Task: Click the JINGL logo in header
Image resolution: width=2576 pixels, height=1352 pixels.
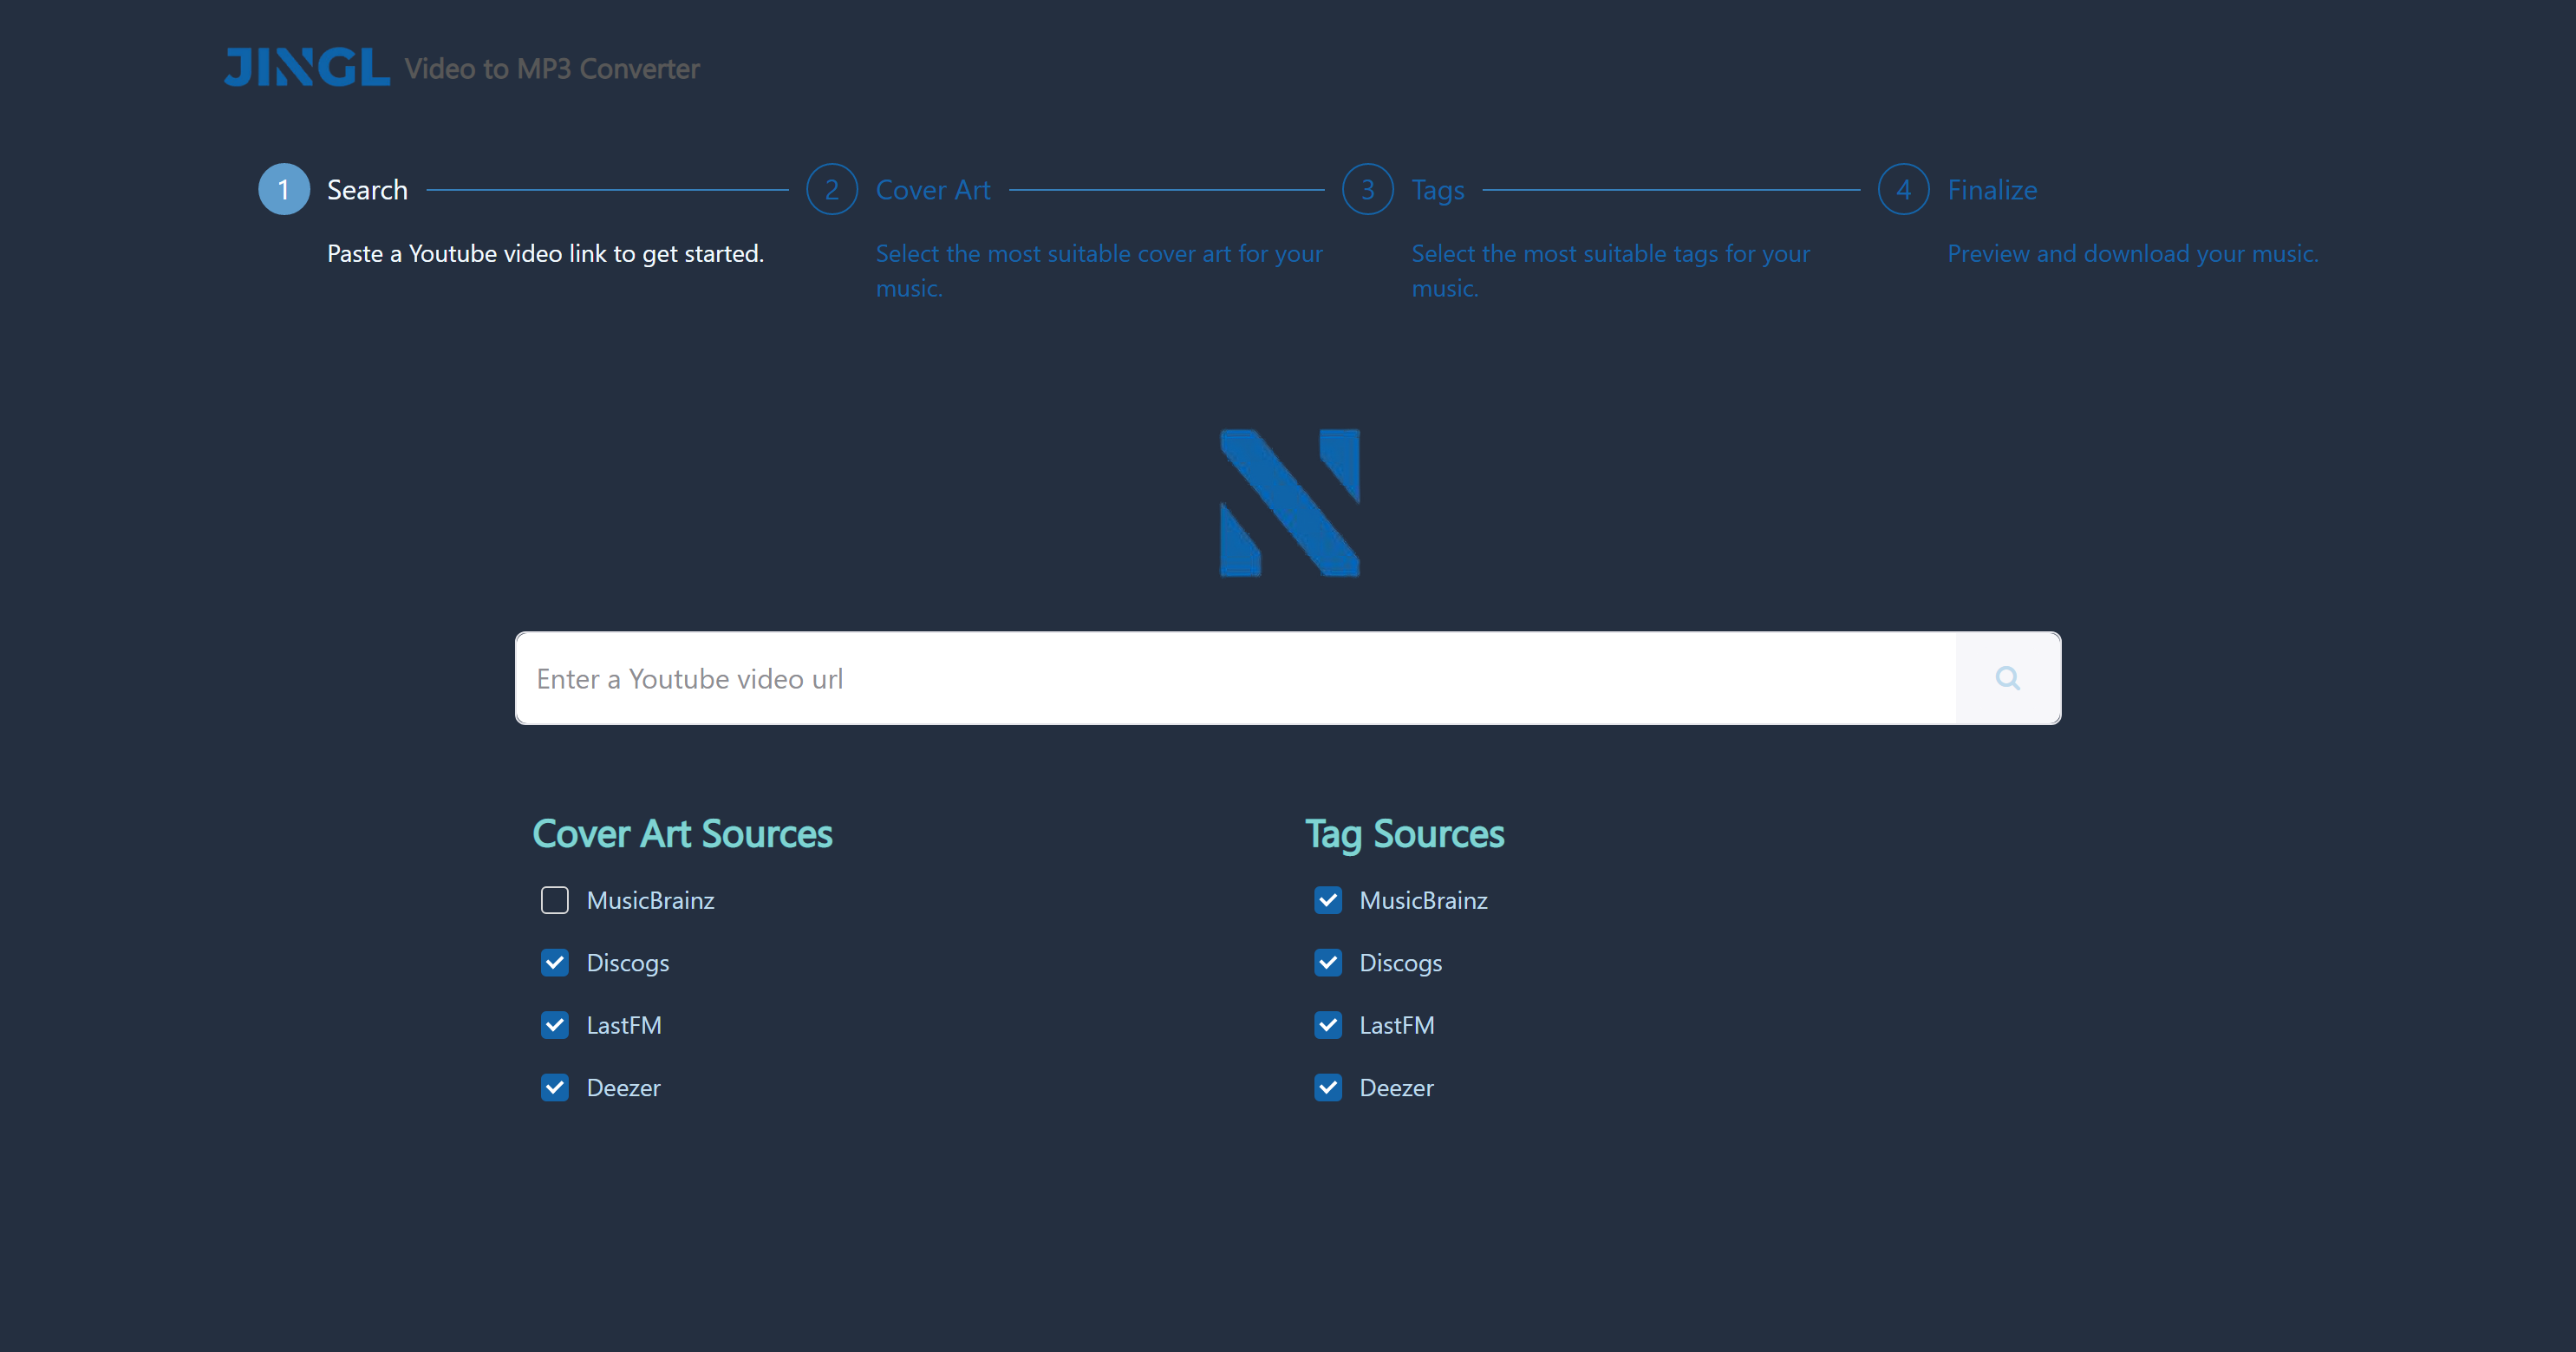Action: coord(306,67)
